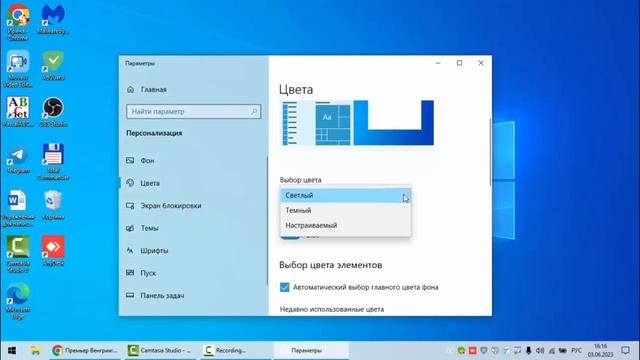Screen dimensions: 640x360
Task: Choose 'Светлый' in the color dropdown
Action: 345,195
